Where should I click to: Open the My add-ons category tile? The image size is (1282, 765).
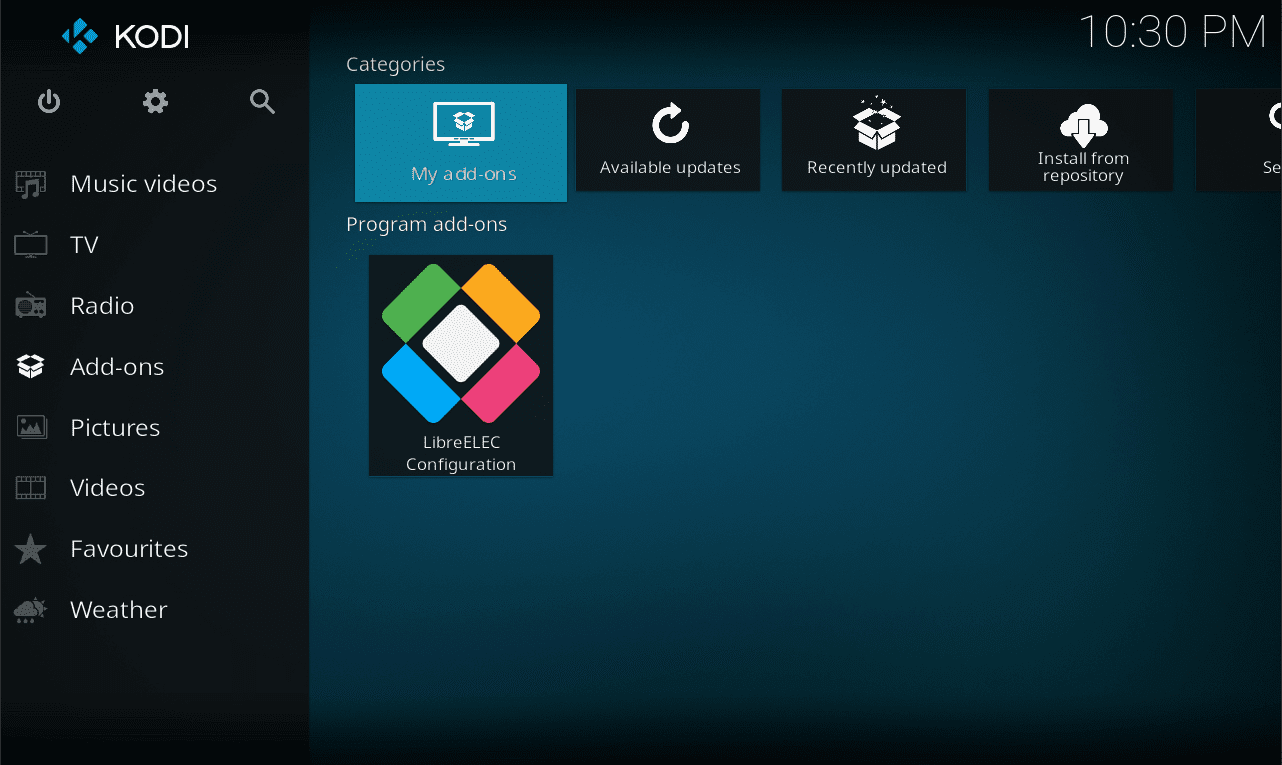(x=461, y=142)
